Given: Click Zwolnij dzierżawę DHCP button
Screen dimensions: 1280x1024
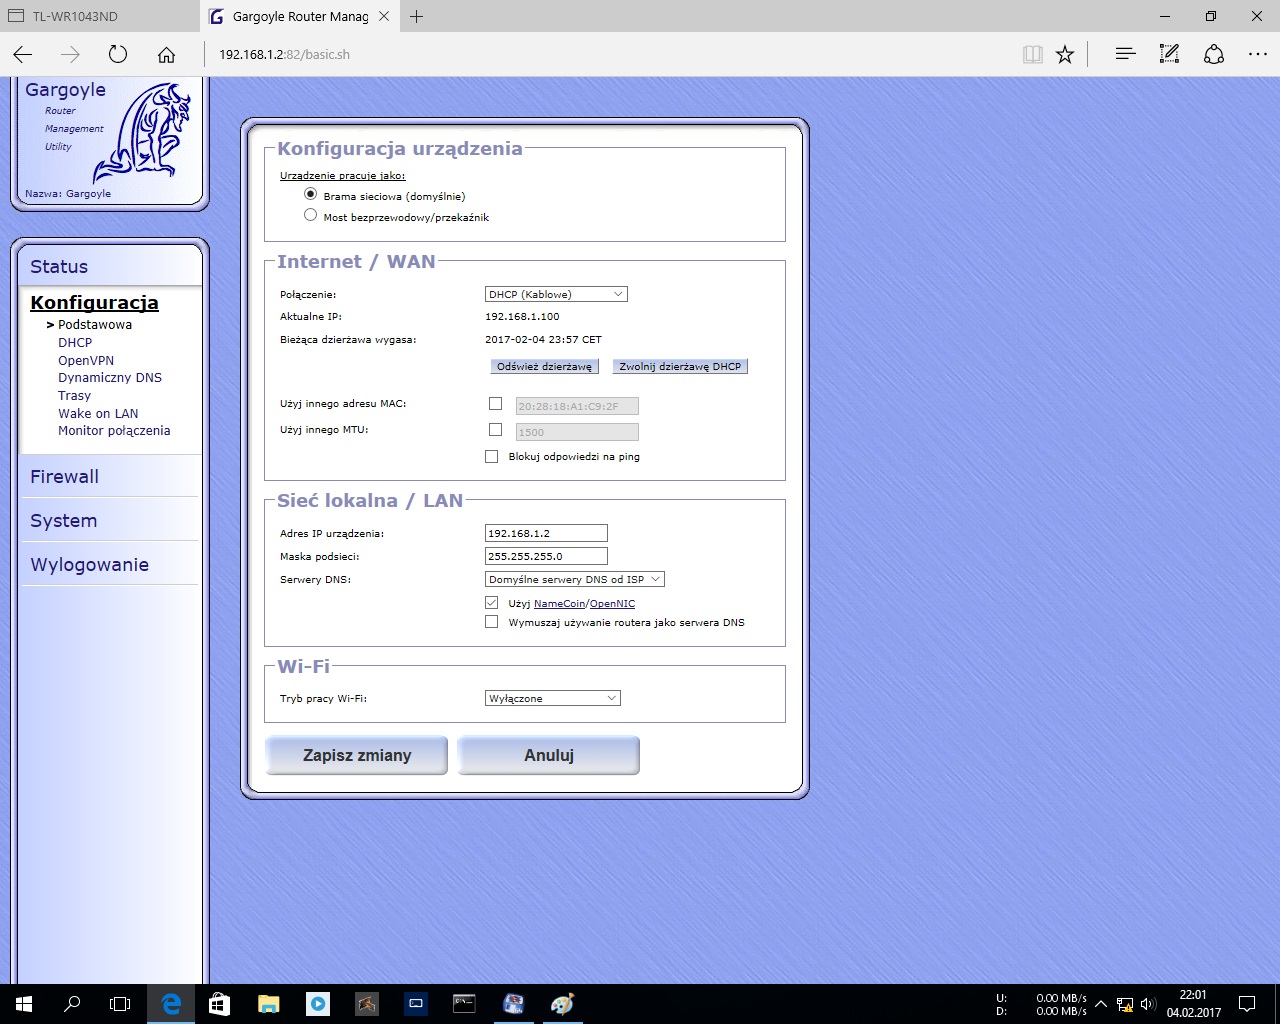Looking at the screenshot, I should pyautogui.click(x=680, y=366).
